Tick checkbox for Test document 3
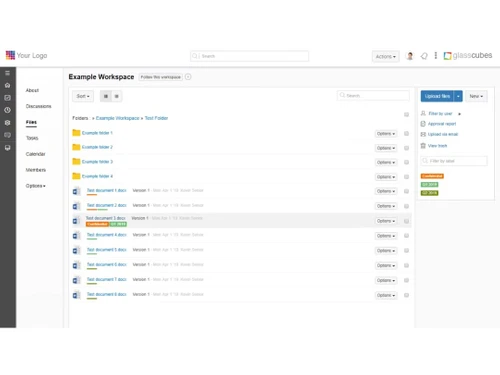The width and height of the screenshot is (500, 375). (x=406, y=221)
